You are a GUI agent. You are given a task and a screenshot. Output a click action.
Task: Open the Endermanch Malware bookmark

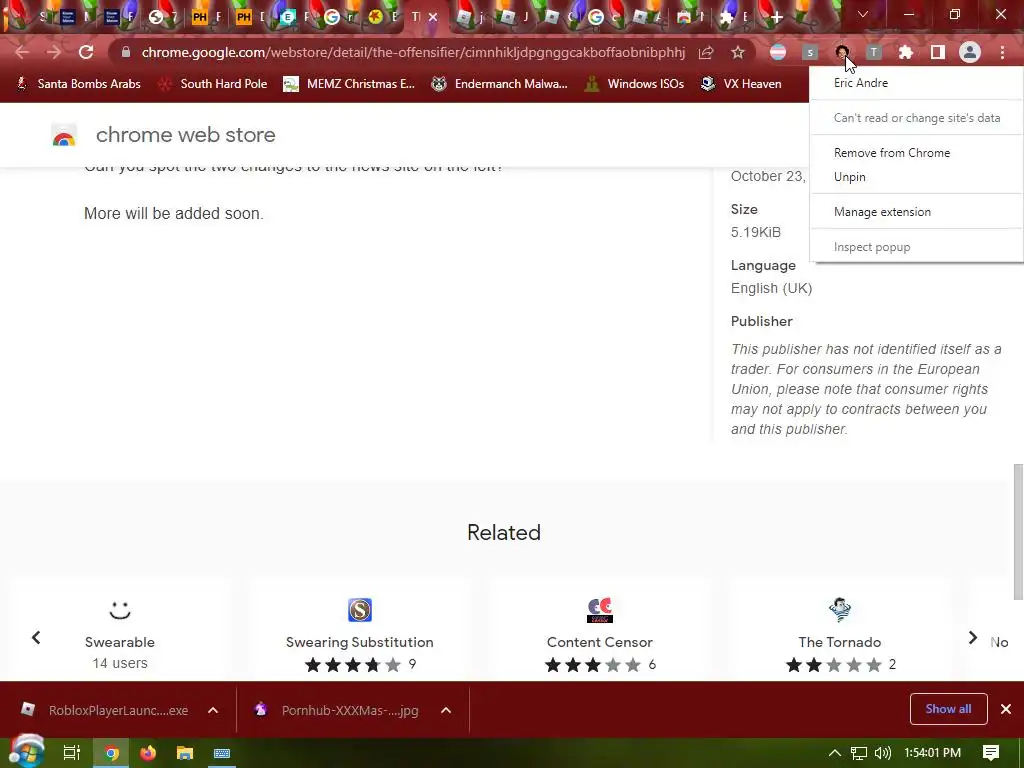(x=500, y=84)
